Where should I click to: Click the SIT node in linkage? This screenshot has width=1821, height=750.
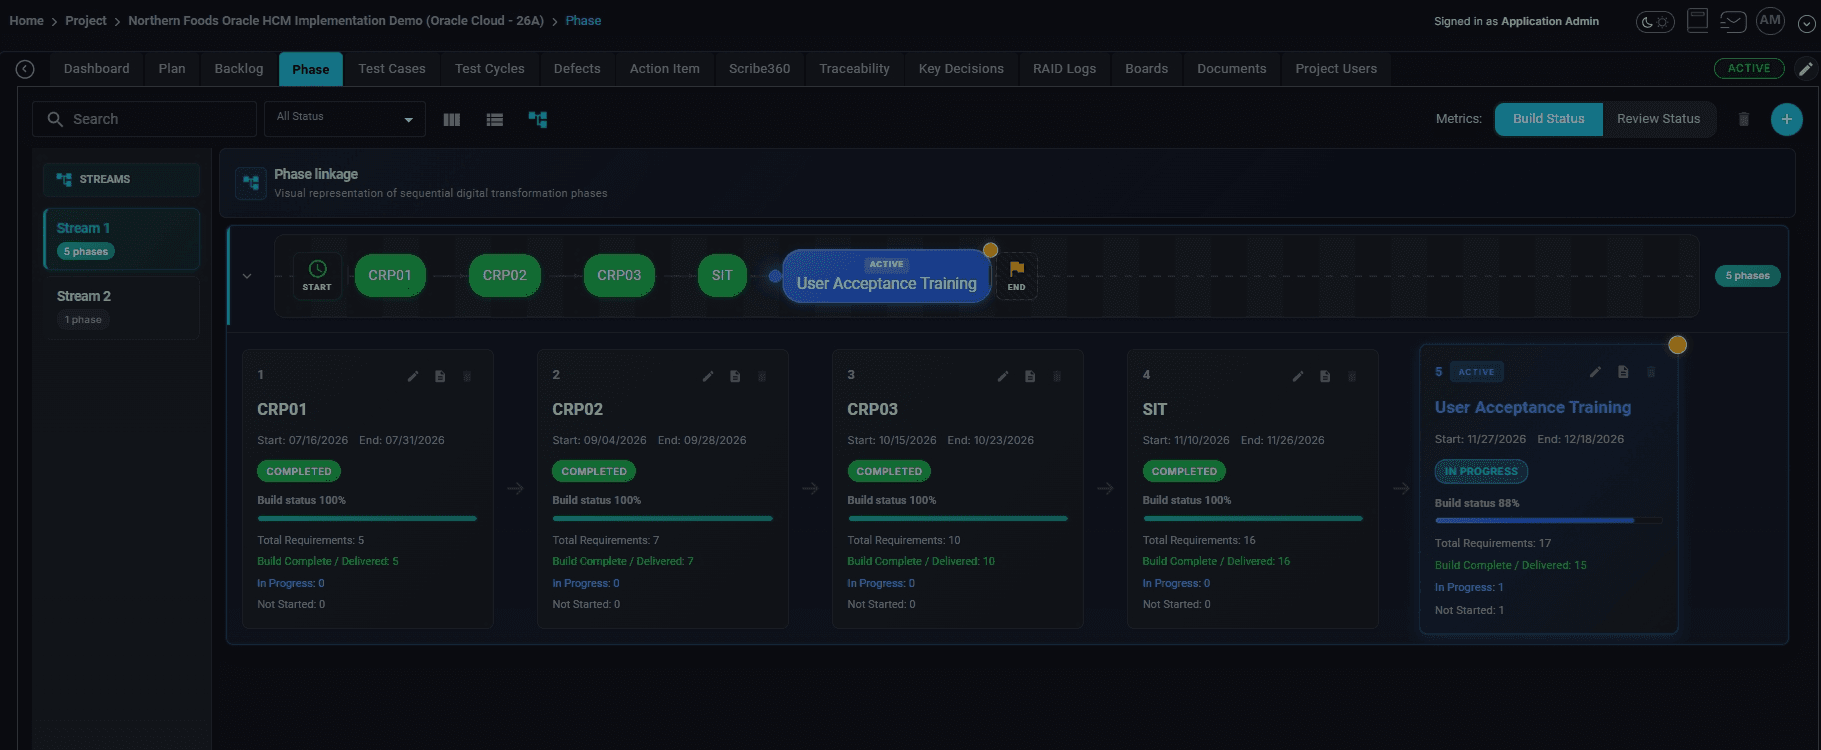tap(722, 276)
